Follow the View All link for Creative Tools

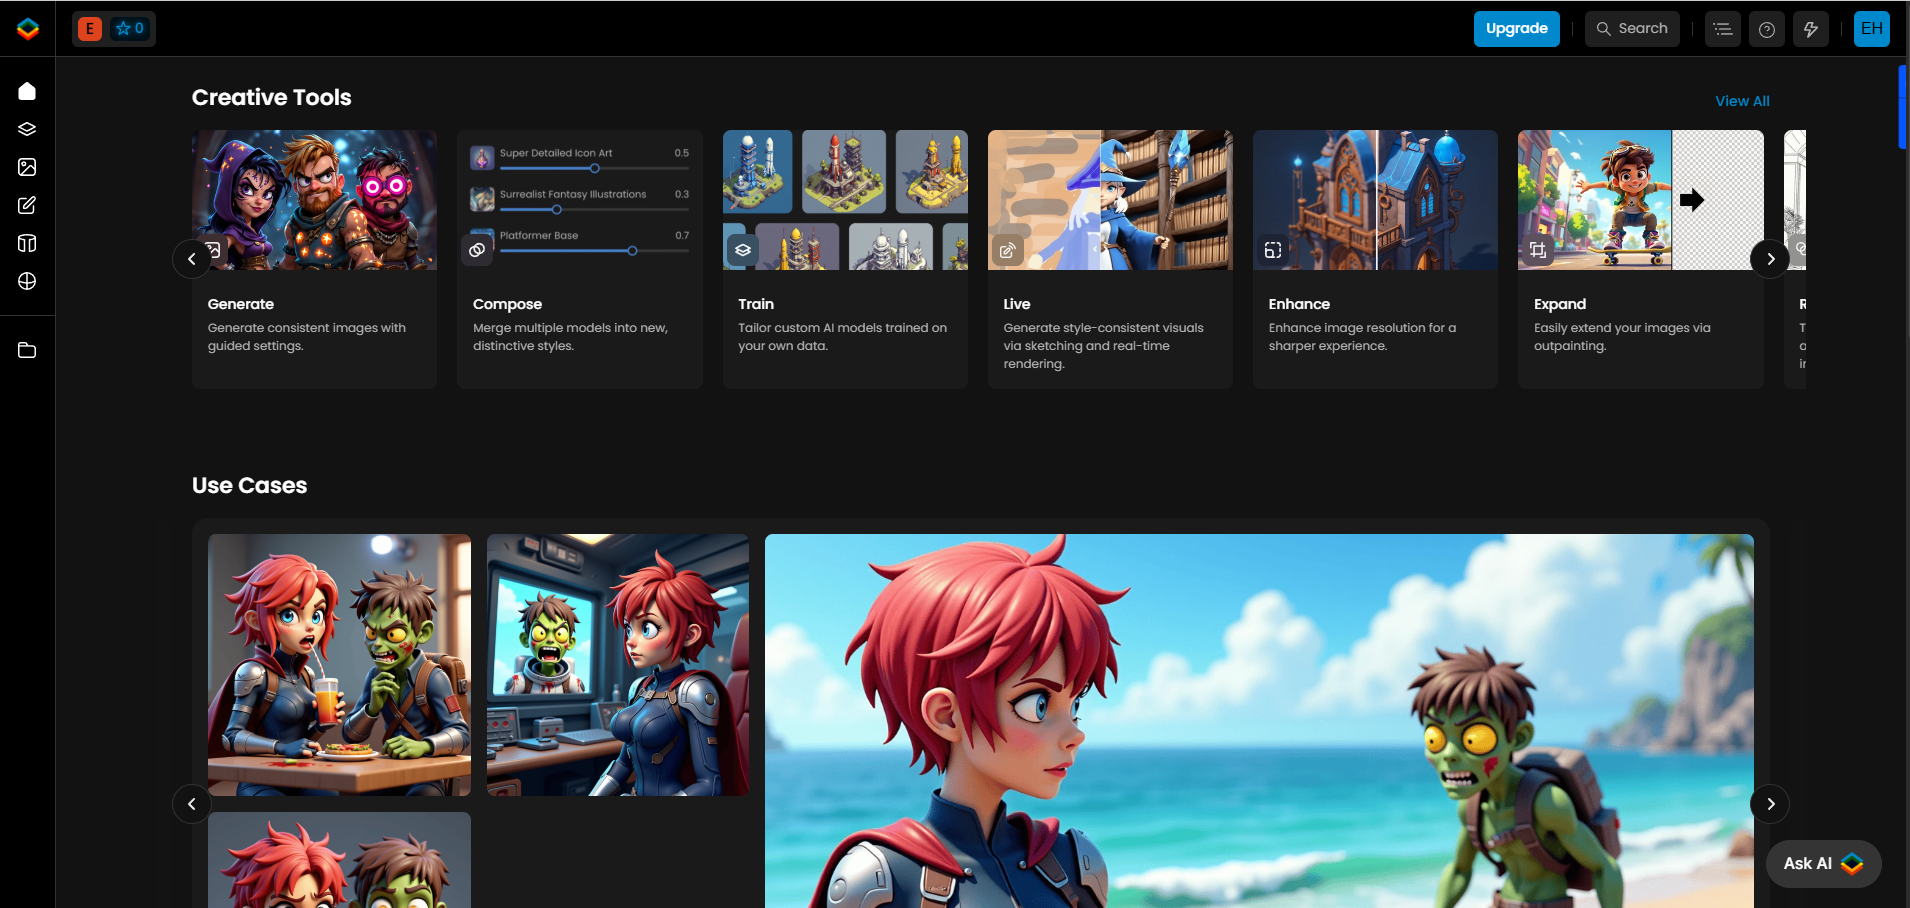(x=1742, y=101)
